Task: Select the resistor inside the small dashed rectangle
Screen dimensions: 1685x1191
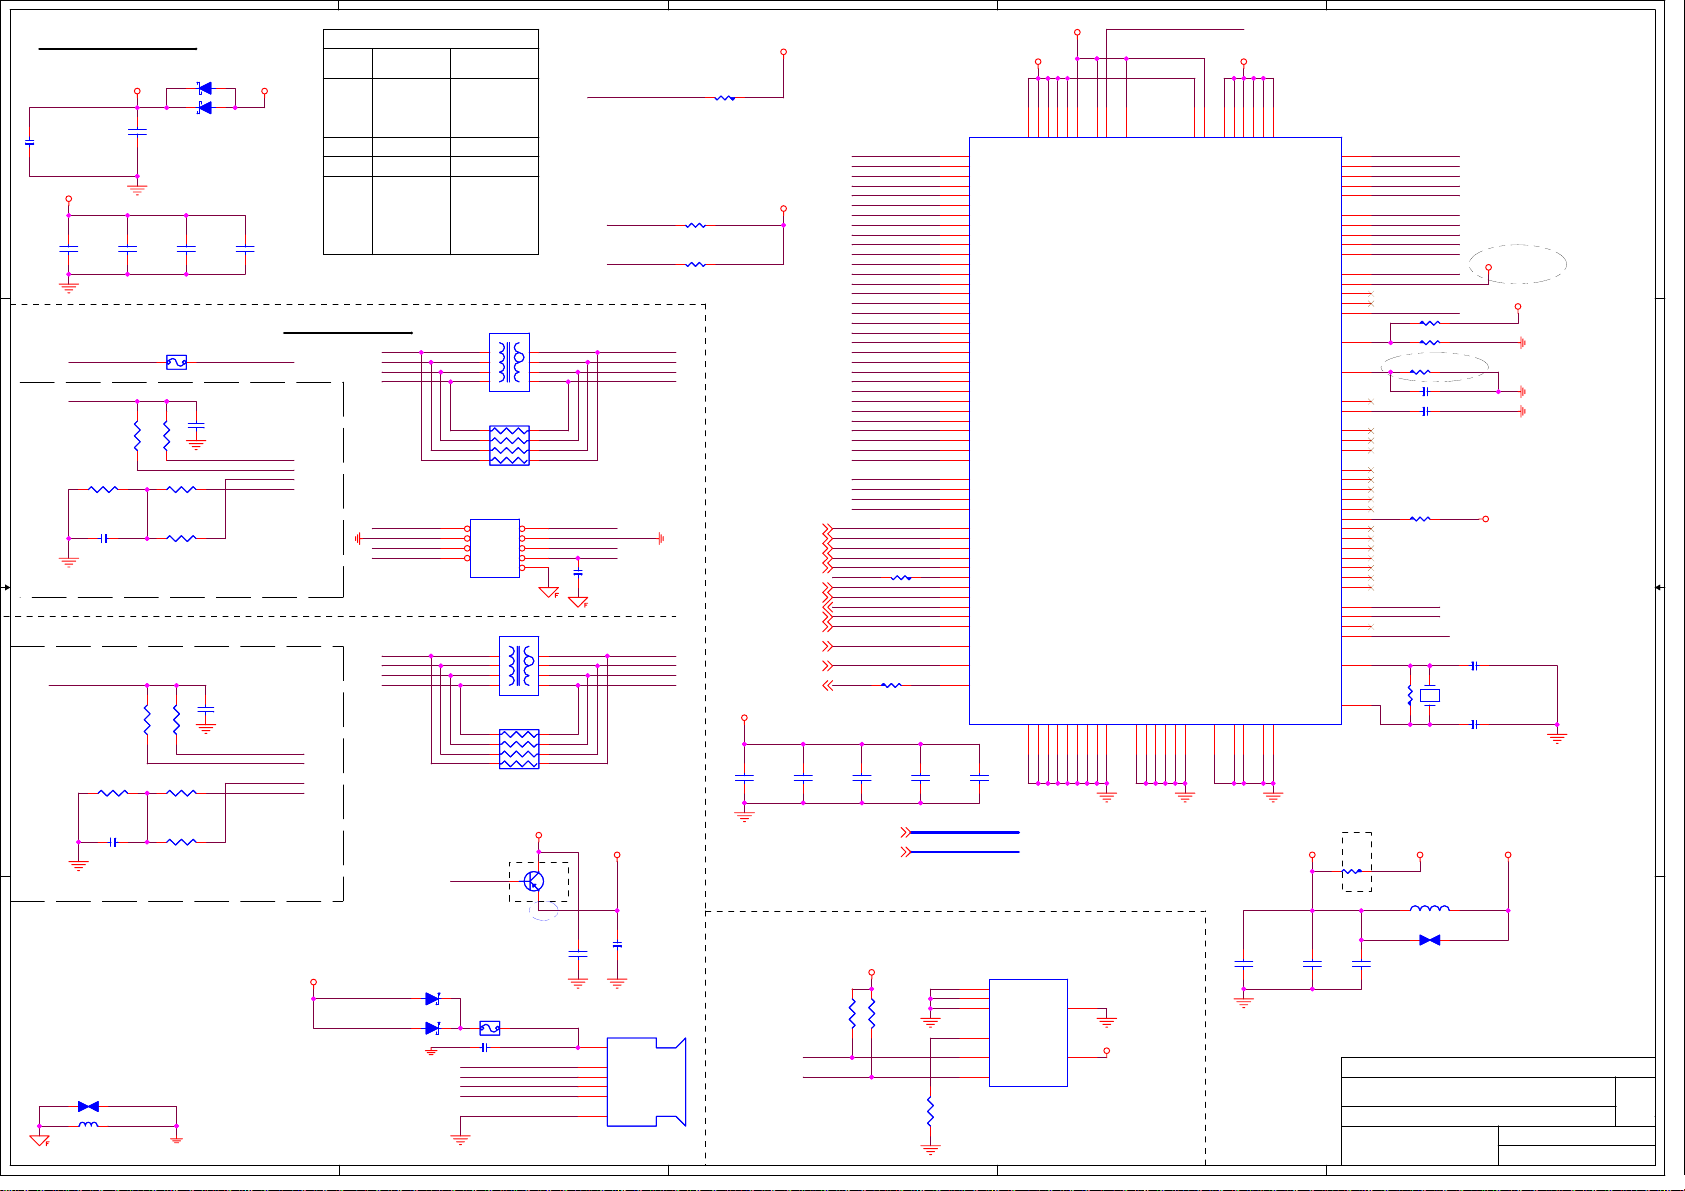Action: [1352, 872]
